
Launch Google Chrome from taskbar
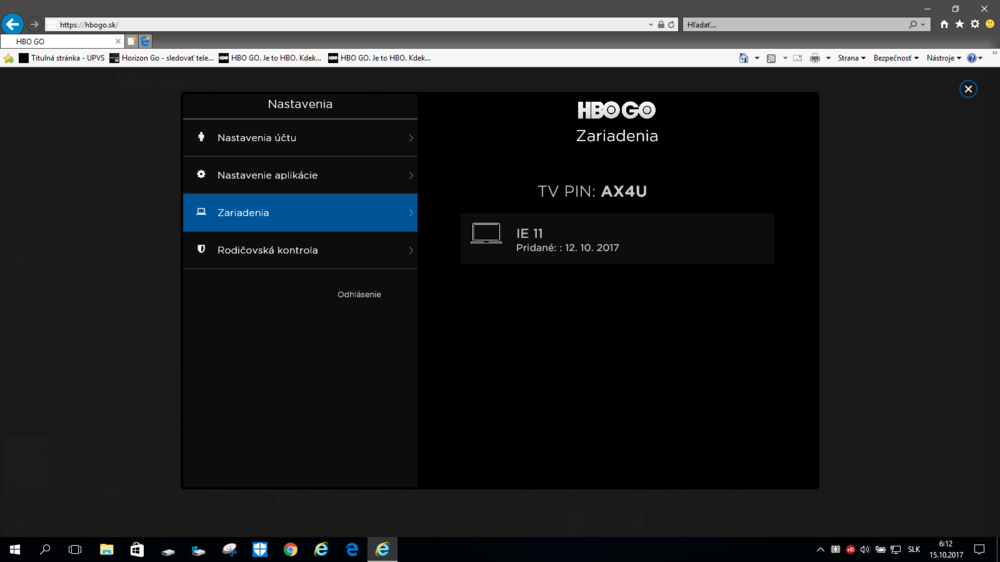290,549
